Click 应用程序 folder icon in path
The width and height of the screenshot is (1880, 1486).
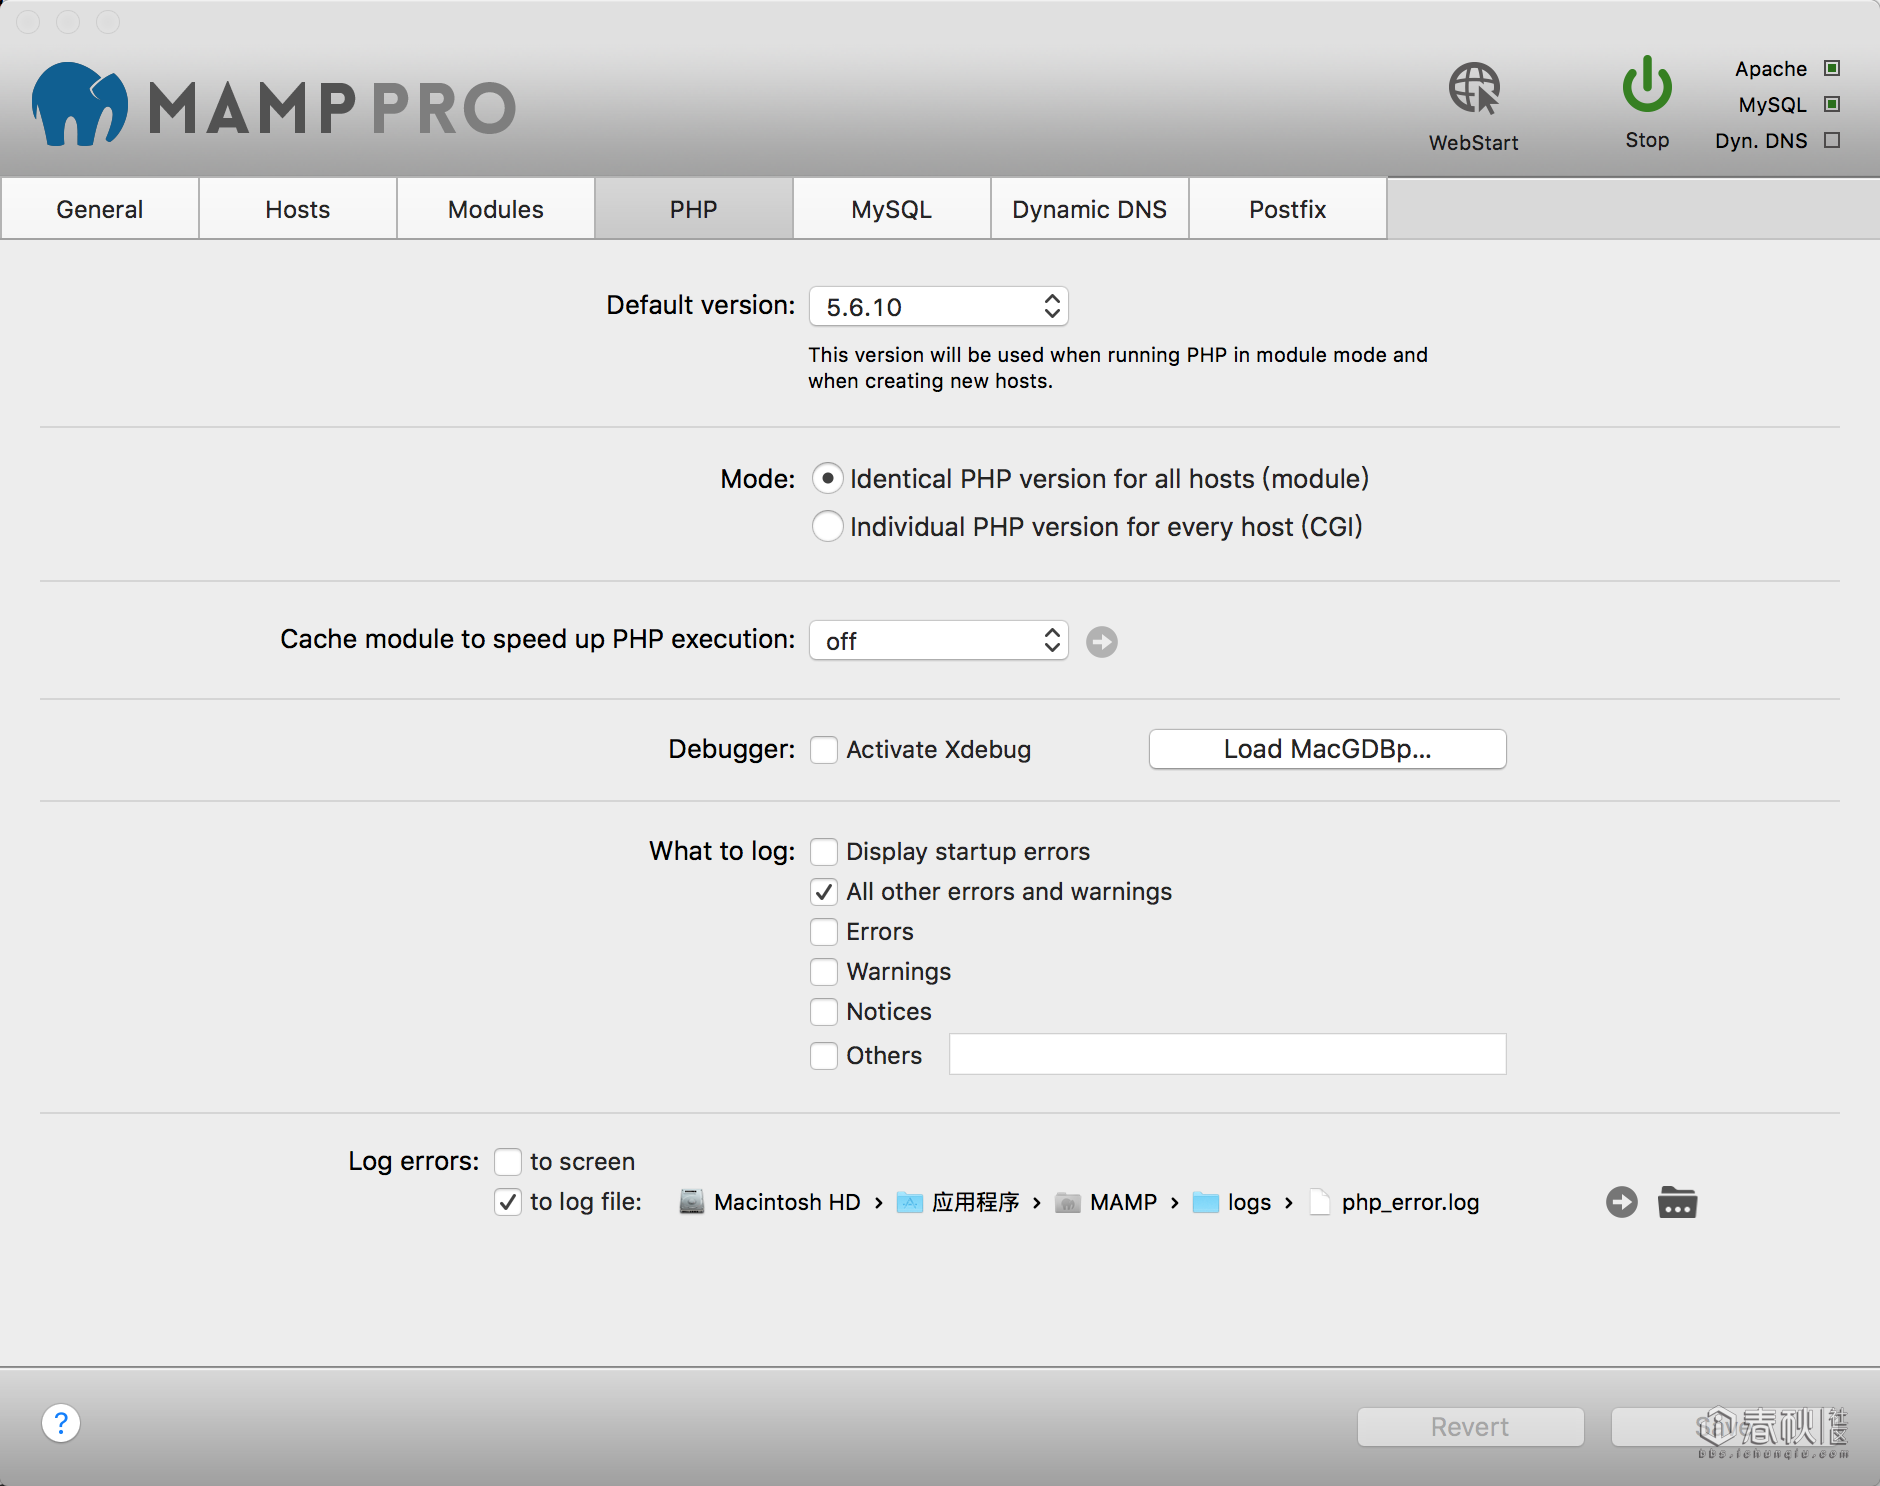pos(909,1202)
